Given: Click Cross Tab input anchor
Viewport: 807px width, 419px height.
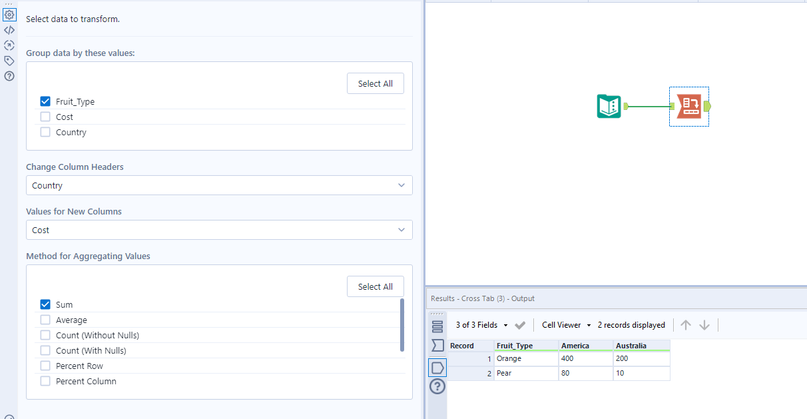Looking at the screenshot, I should click(672, 106).
